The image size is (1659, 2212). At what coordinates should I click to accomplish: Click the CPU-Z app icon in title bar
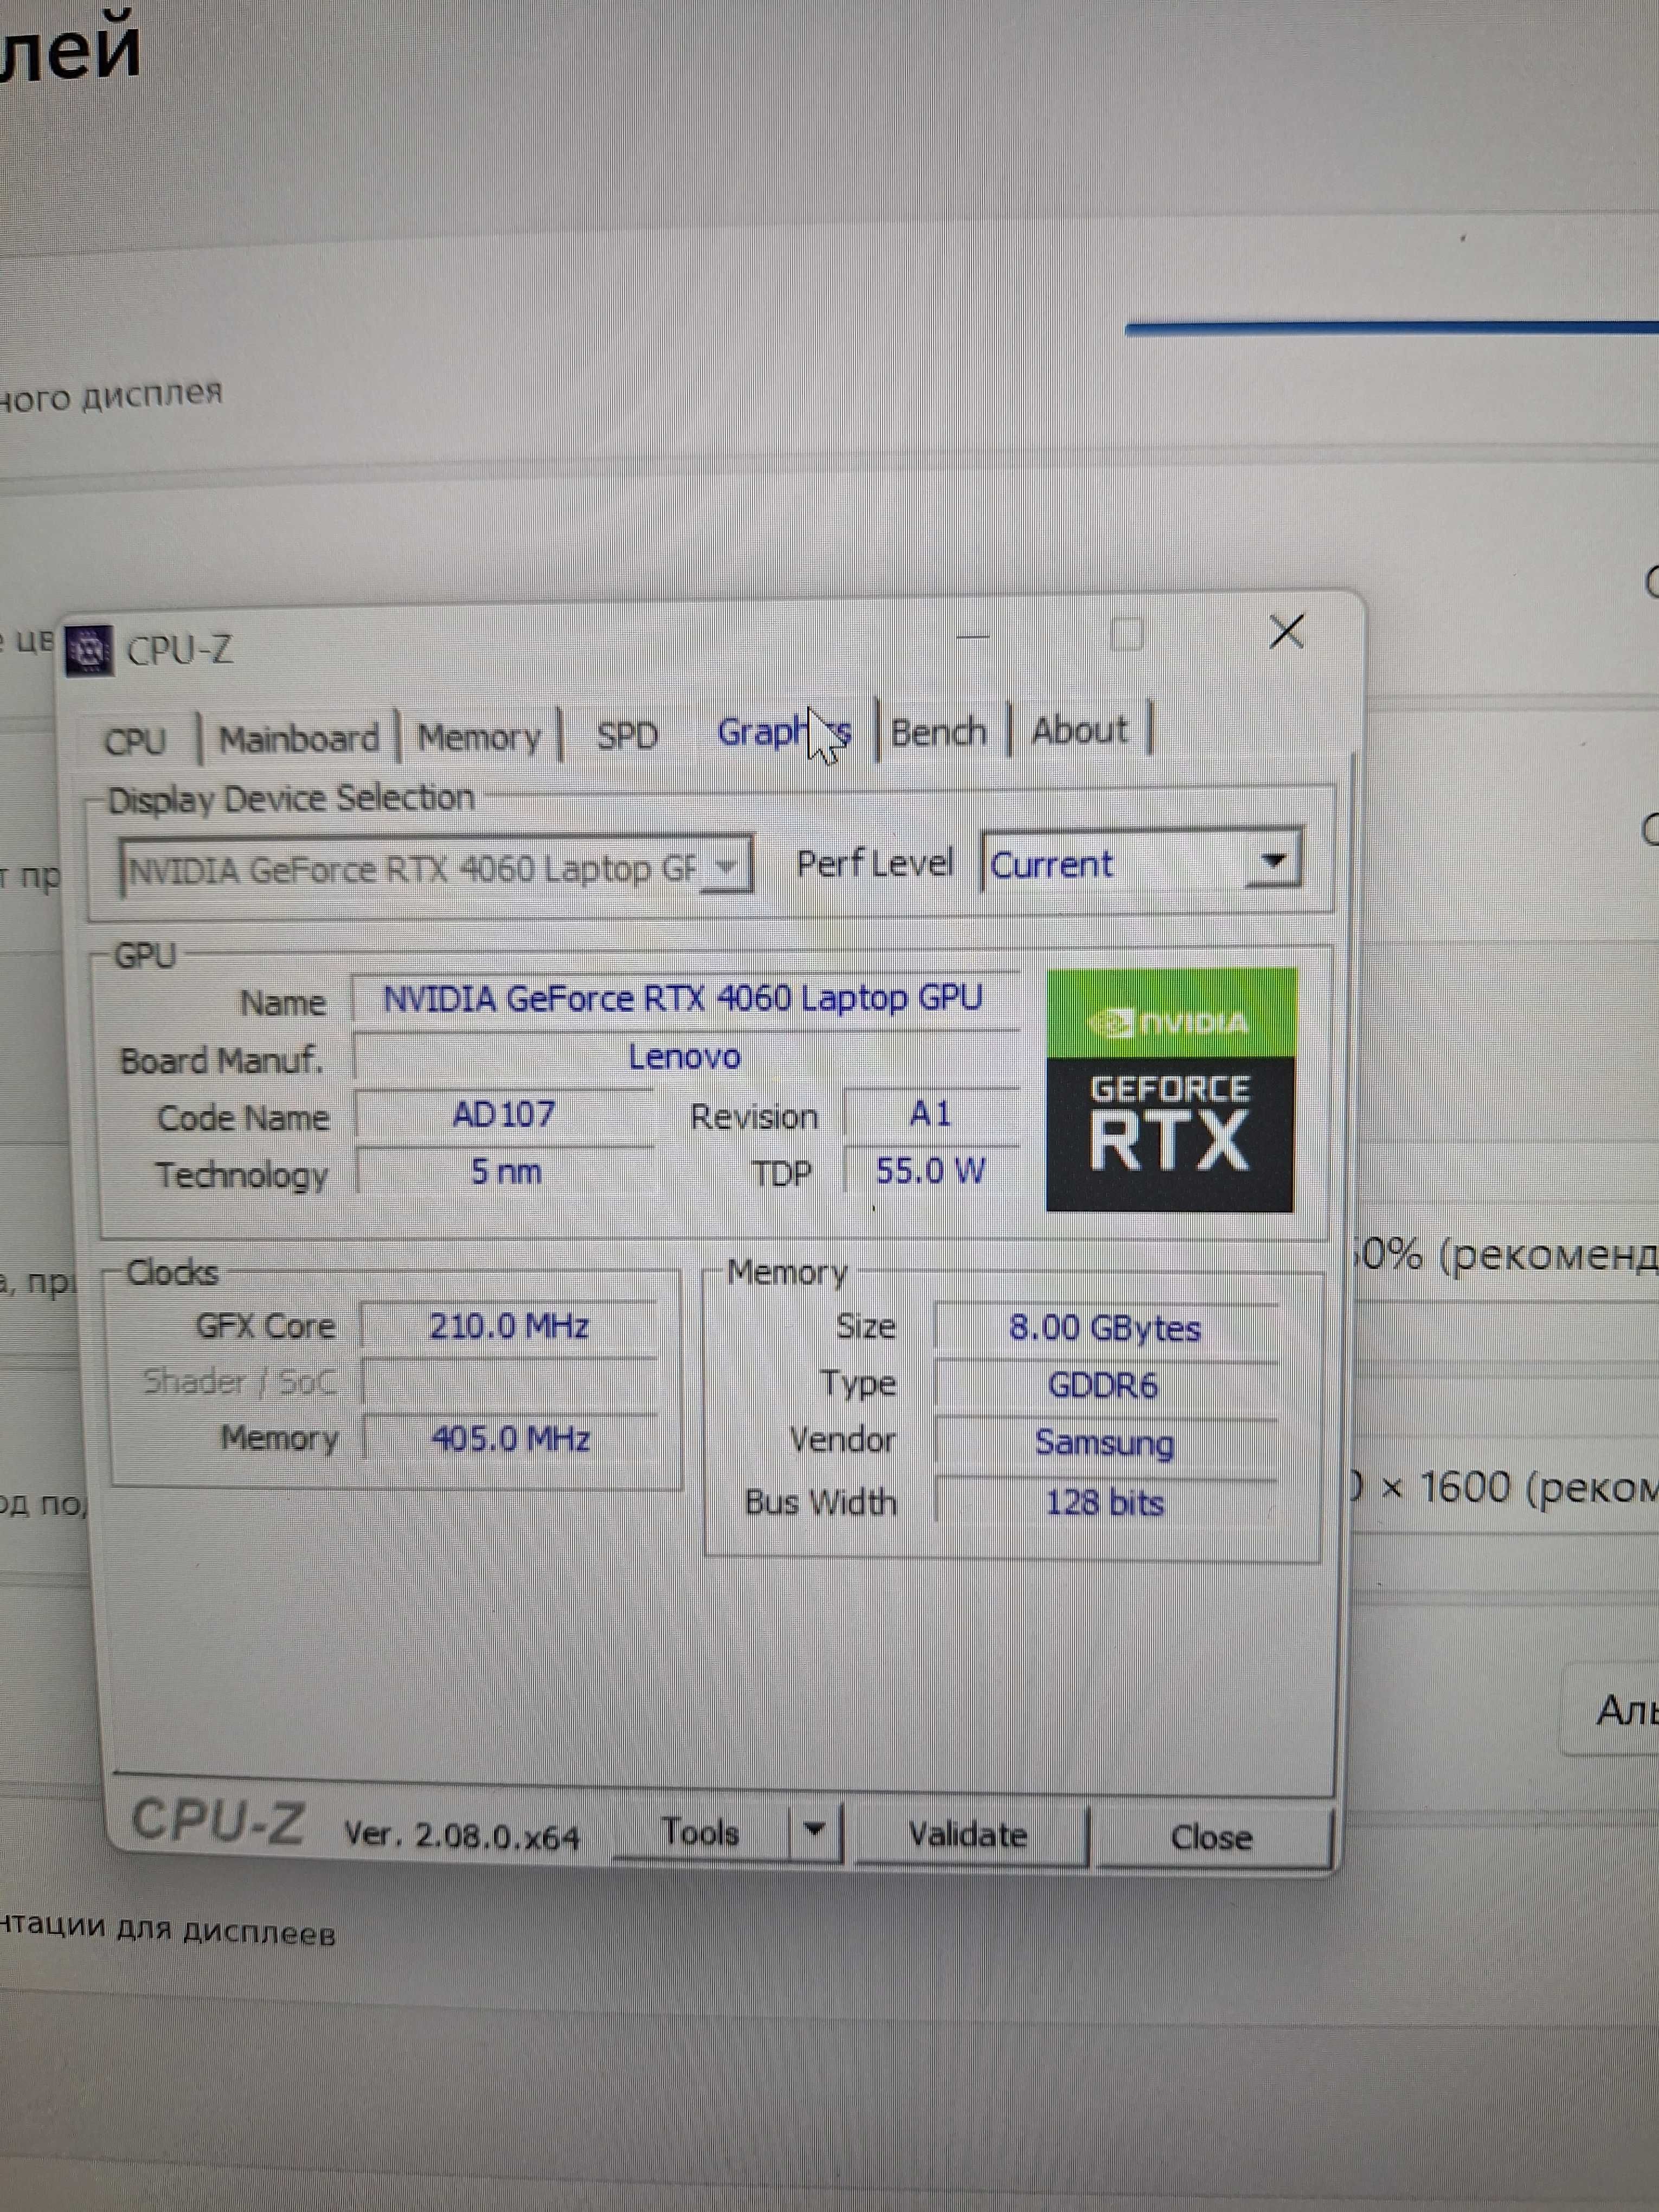point(89,650)
